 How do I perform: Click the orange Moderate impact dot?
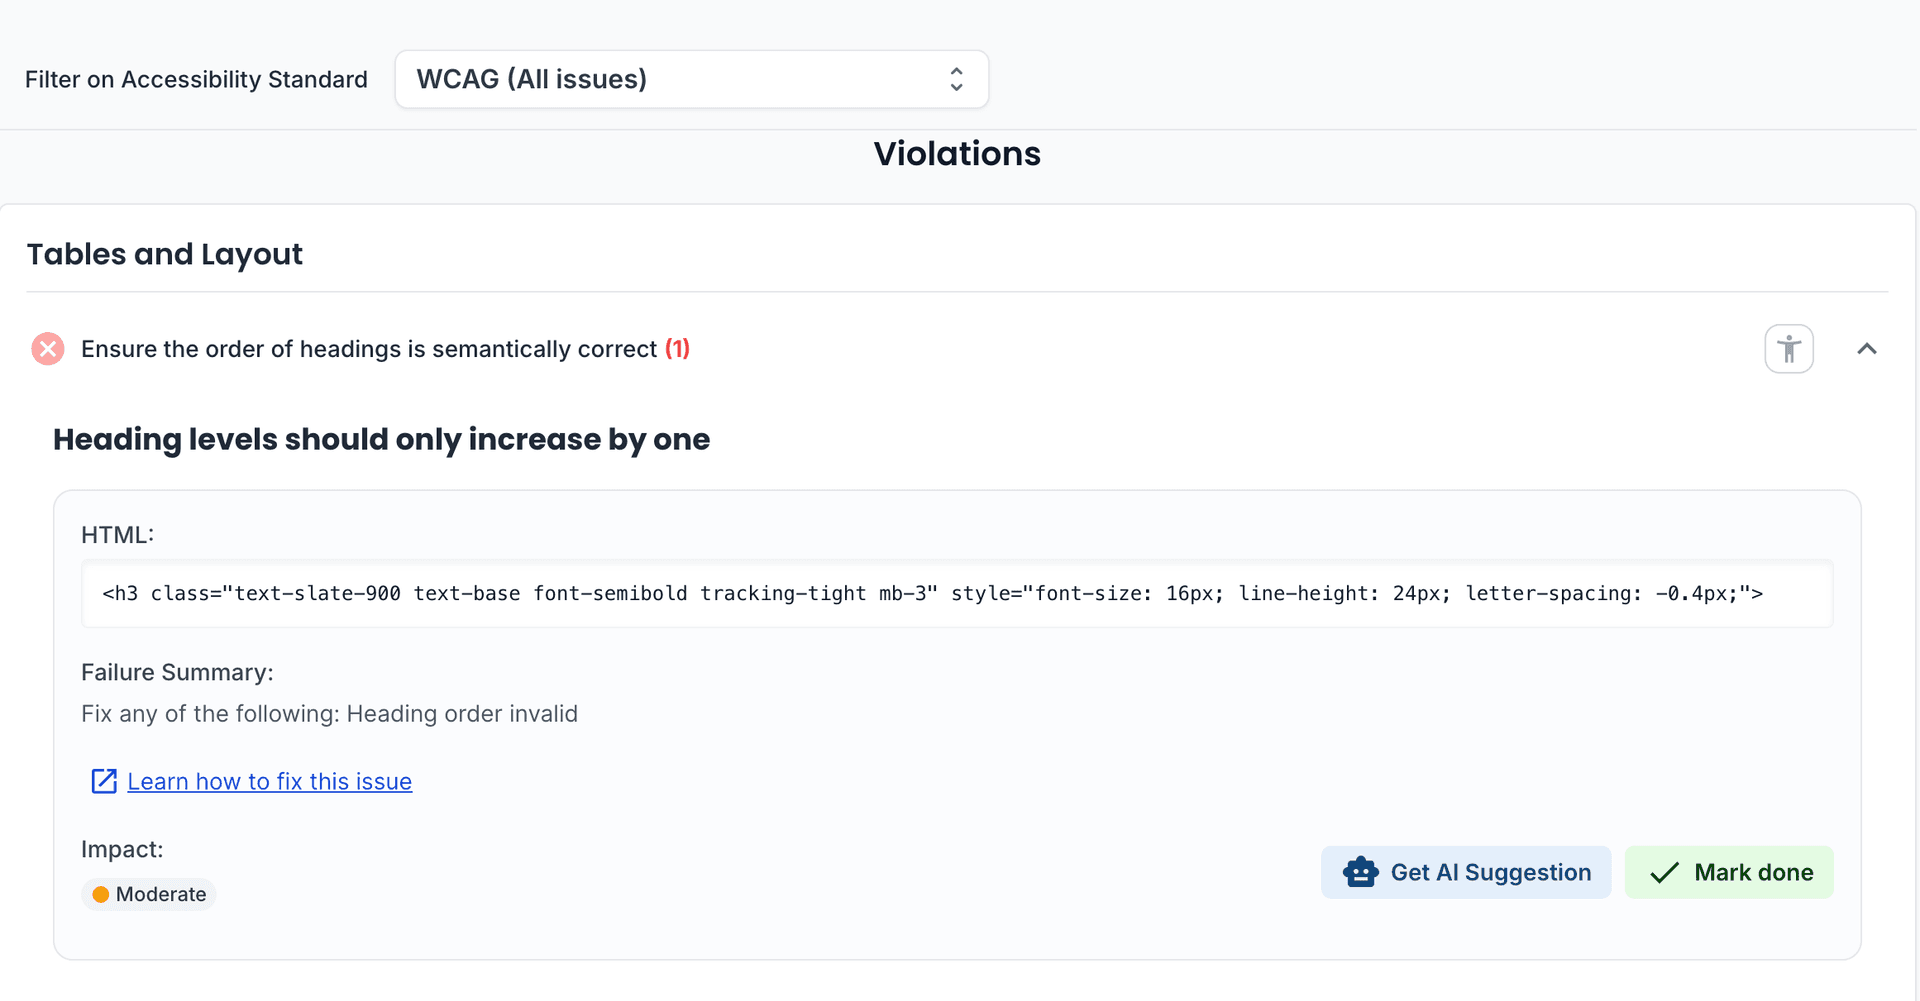pyautogui.click(x=101, y=894)
